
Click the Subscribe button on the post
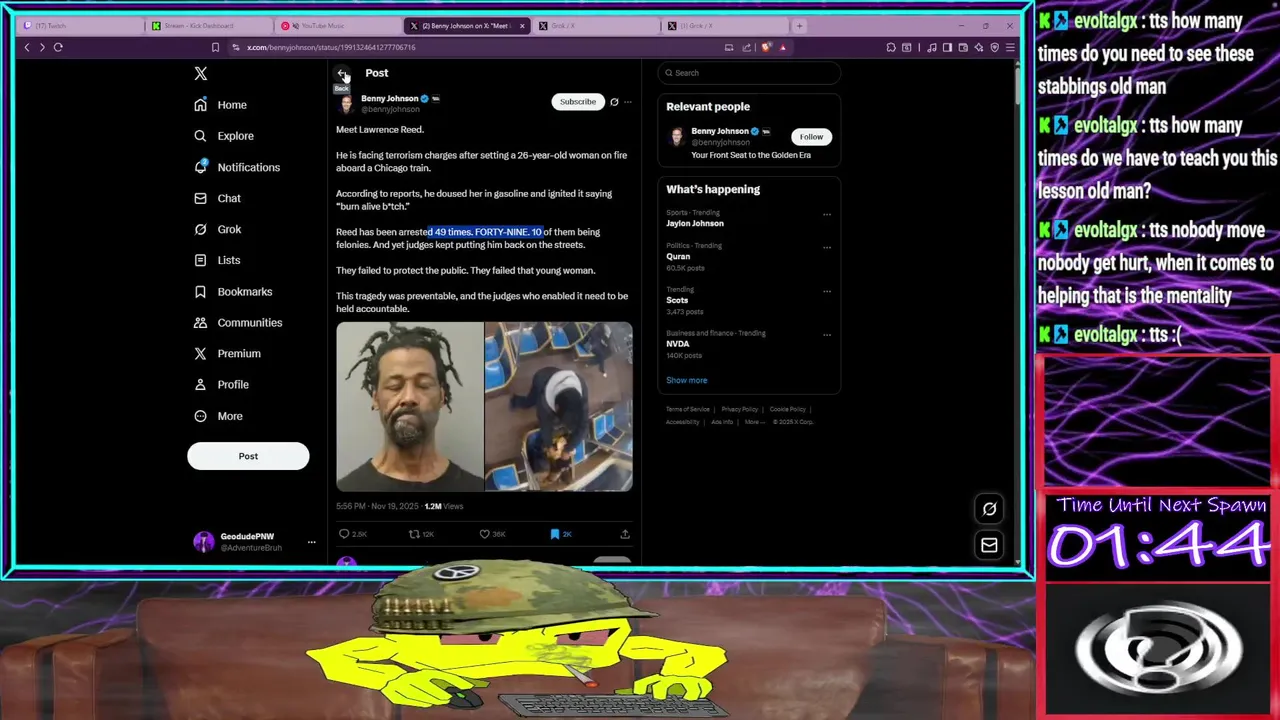coord(577,101)
